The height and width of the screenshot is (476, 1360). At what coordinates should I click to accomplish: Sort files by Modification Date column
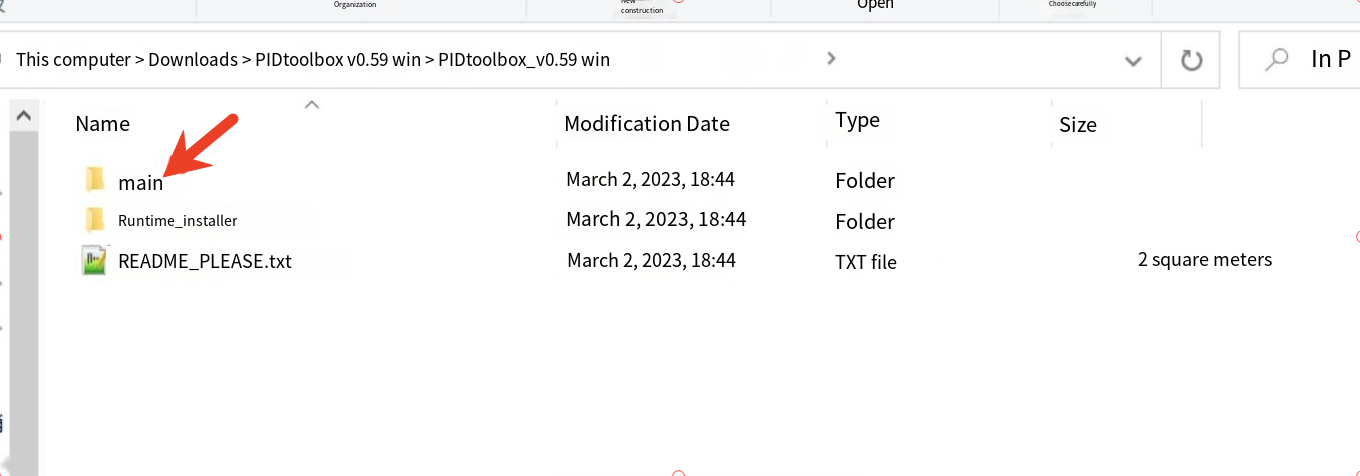[647, 124]
